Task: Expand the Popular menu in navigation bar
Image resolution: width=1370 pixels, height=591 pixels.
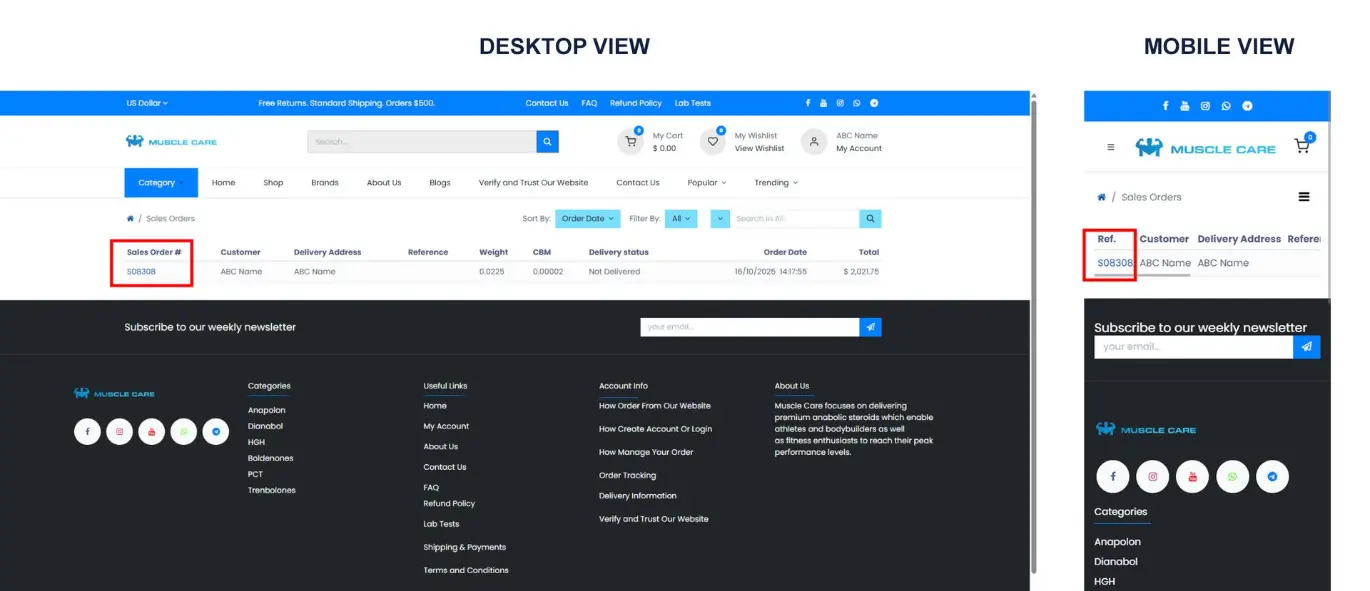Action: point(706,183)
